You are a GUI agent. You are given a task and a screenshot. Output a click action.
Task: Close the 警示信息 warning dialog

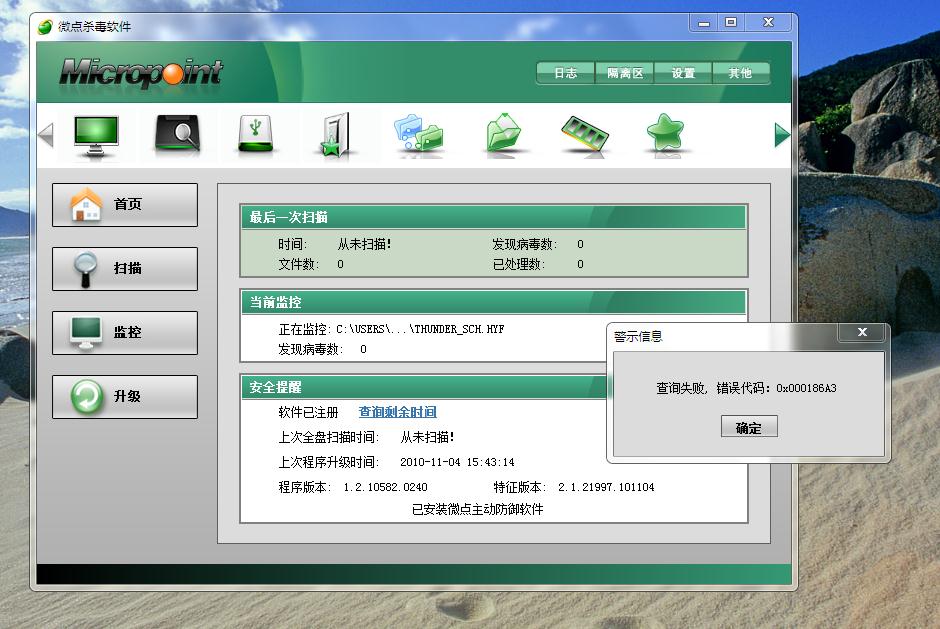(x=862, y=332)
